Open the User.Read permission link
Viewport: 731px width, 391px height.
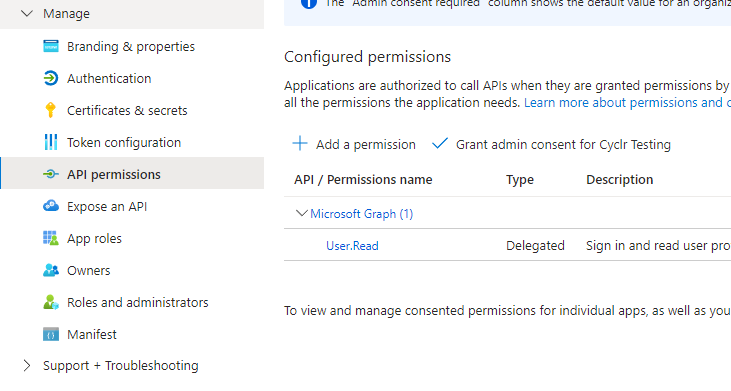click(x=352, y=246)
